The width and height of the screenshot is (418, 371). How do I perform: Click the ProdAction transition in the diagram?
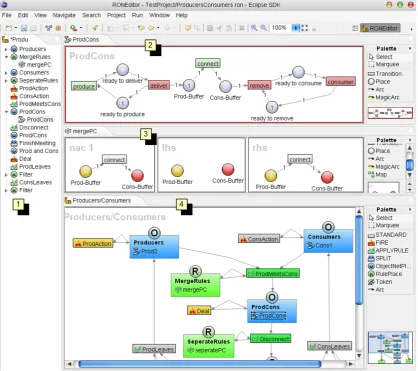(93, 244)
